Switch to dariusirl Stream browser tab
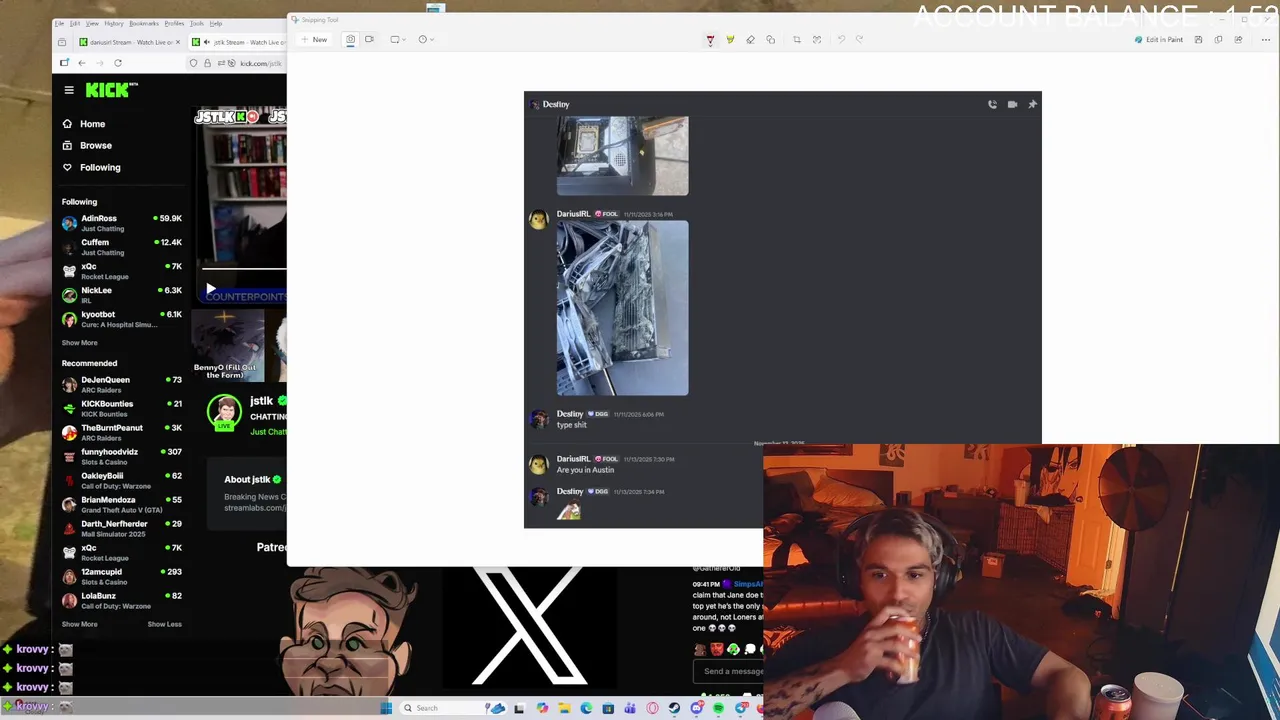Image resolution: width=1280 pixels, height=720 pixels. (x=128, y=42)
